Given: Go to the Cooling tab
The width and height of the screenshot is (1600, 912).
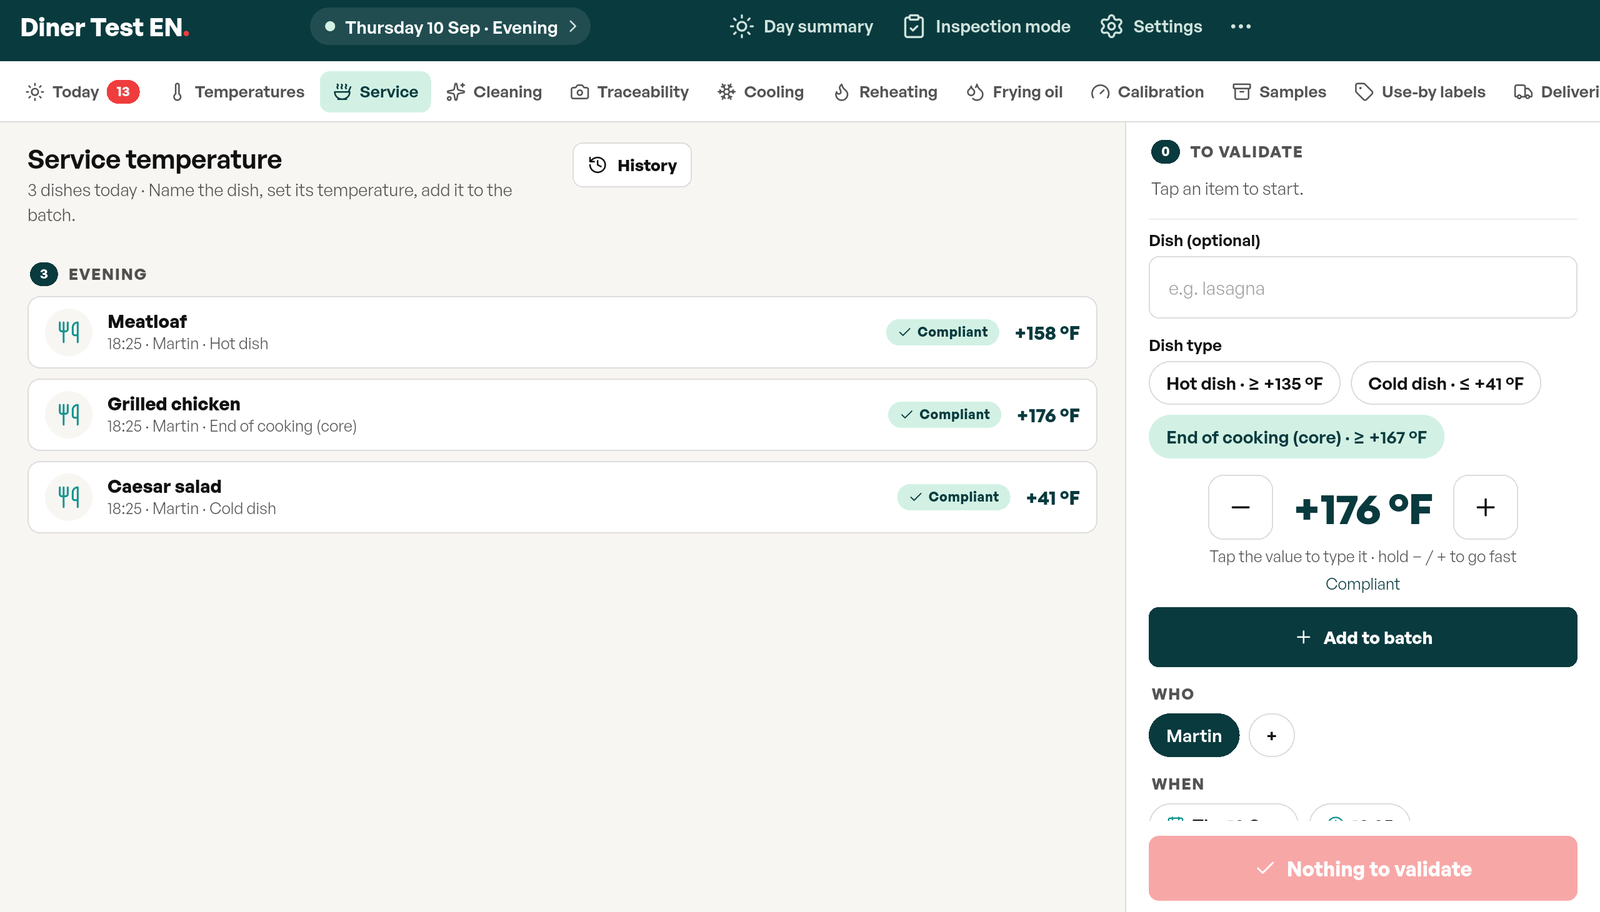Looking at the screenshot, I should tap(761, 92).
